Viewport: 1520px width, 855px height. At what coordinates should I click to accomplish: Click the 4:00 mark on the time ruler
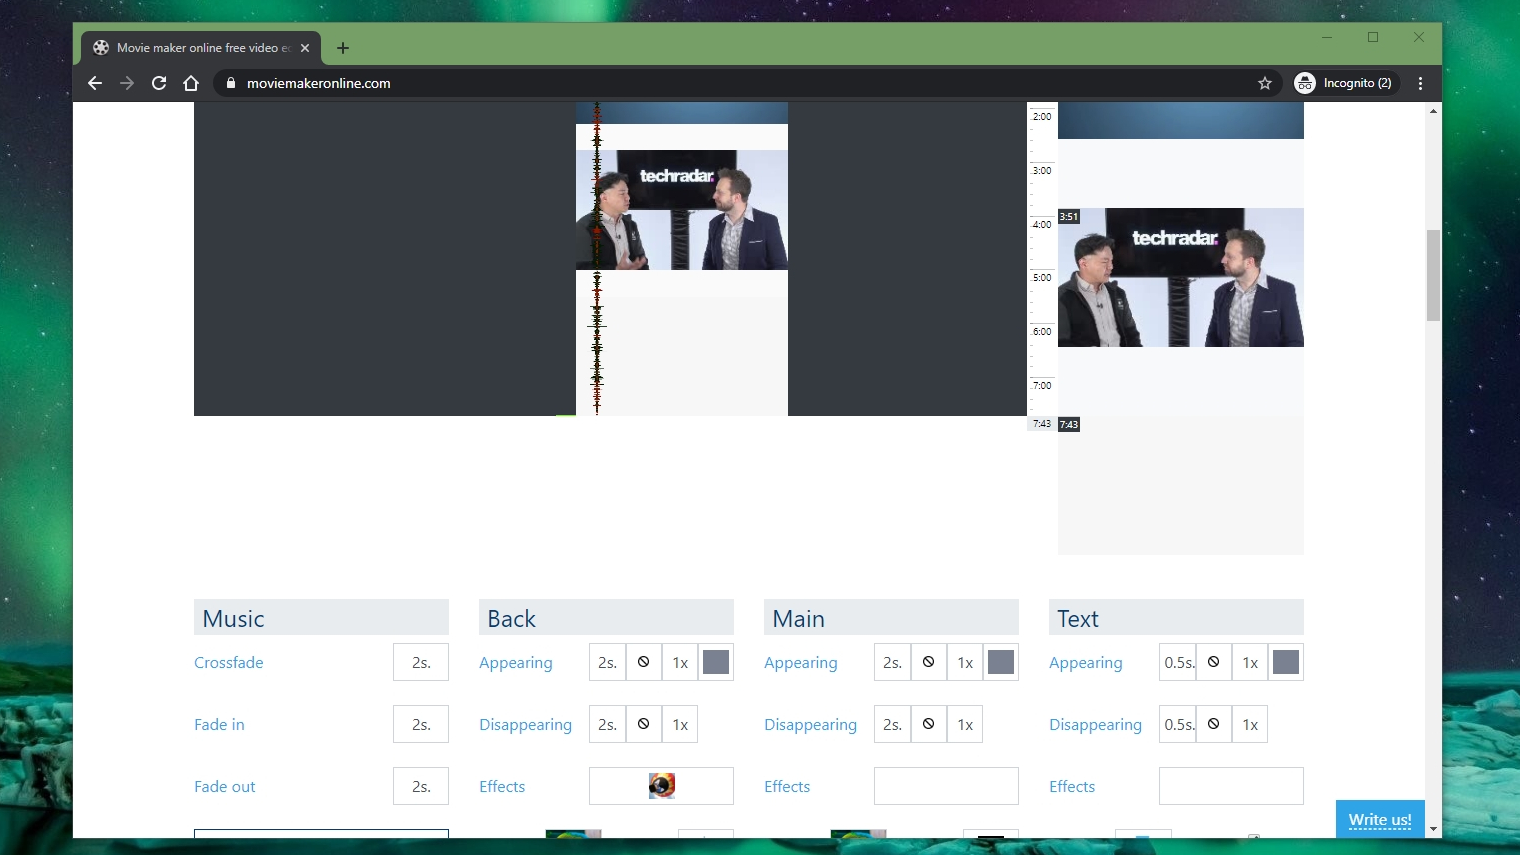click(1042, 224)
